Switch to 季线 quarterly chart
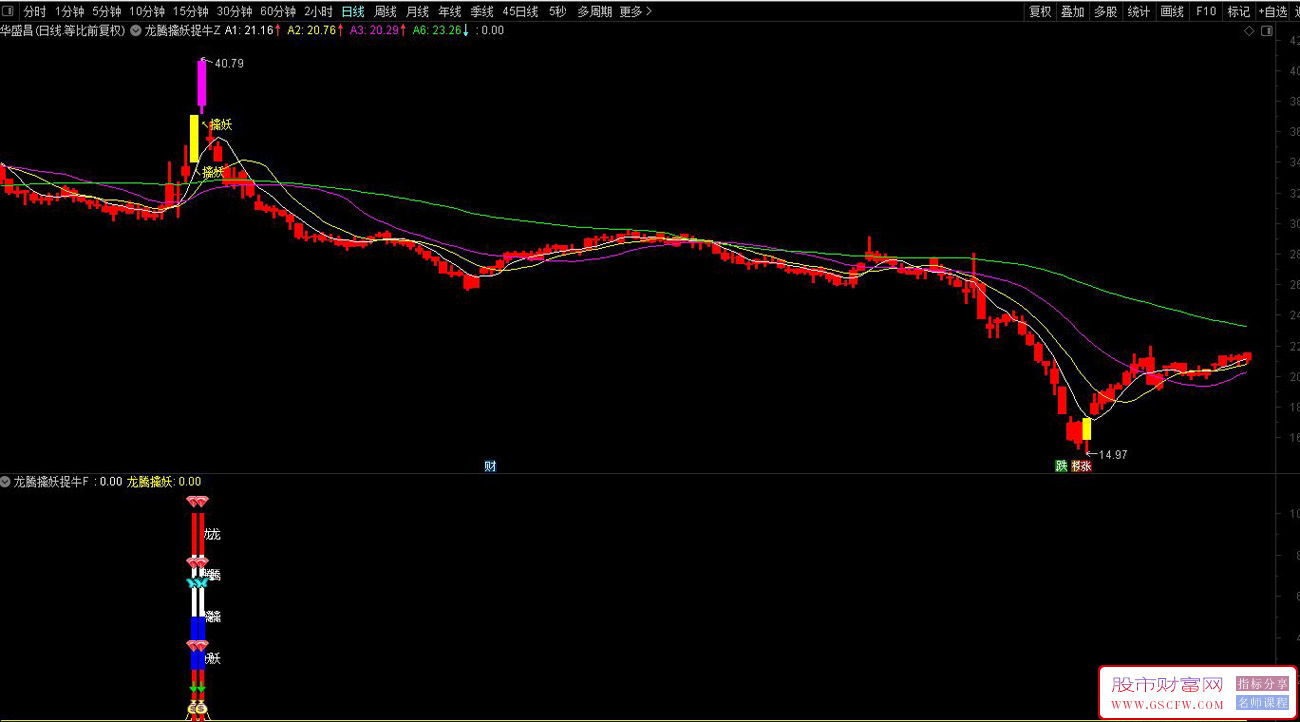Image resolution: width=1300 pixels, height=722 pixels. (x=482, y=12)
